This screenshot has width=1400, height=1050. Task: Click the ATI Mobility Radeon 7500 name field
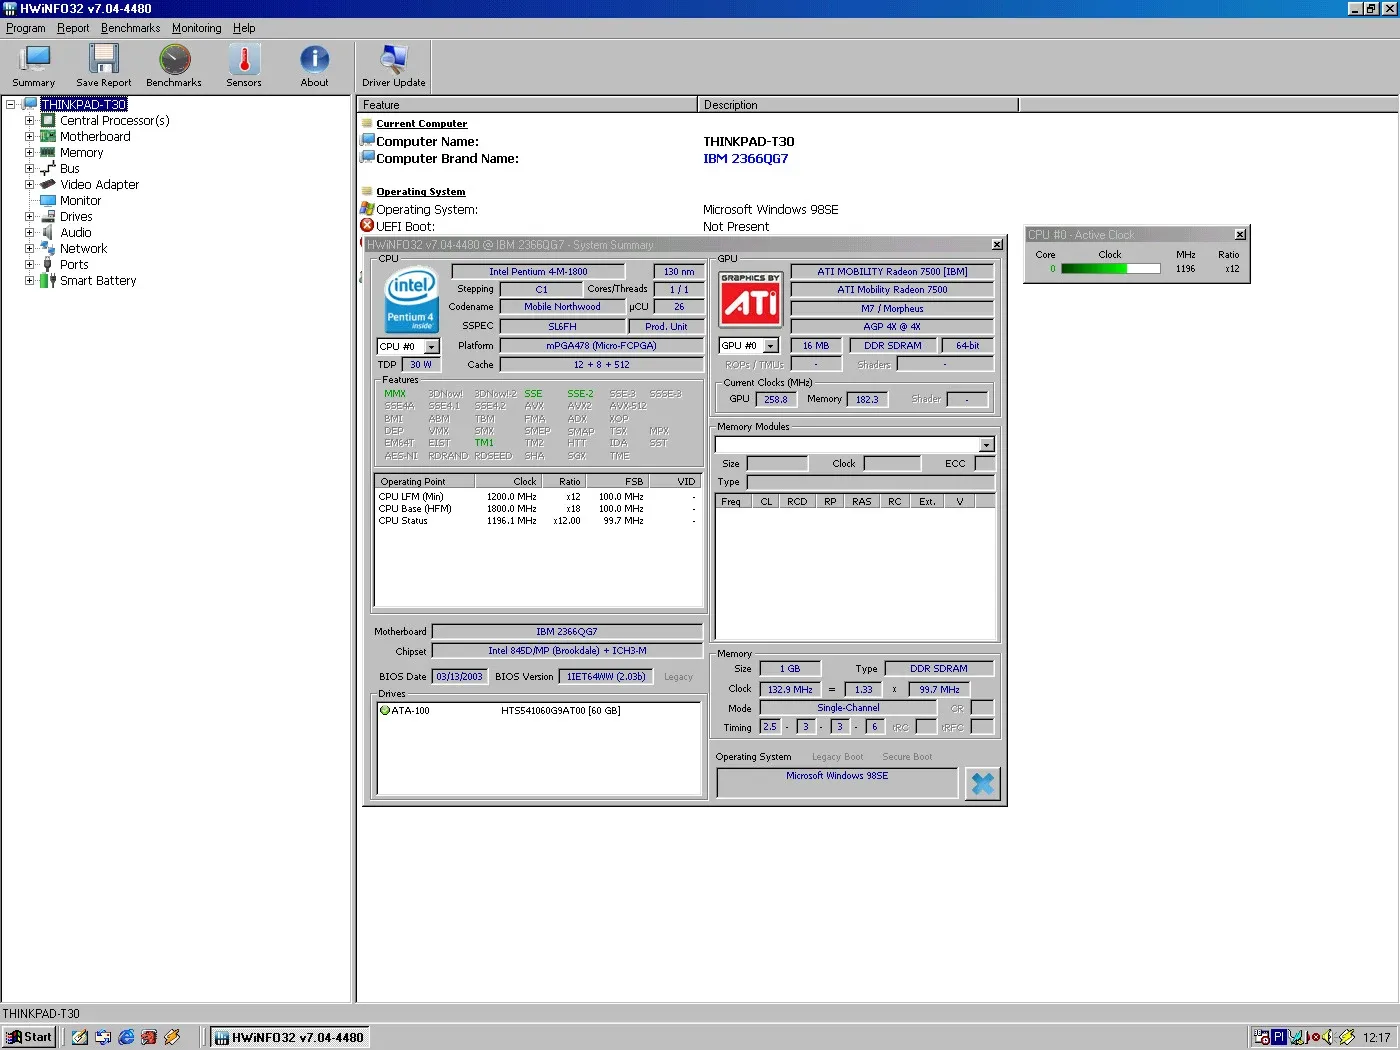point(892,290)
